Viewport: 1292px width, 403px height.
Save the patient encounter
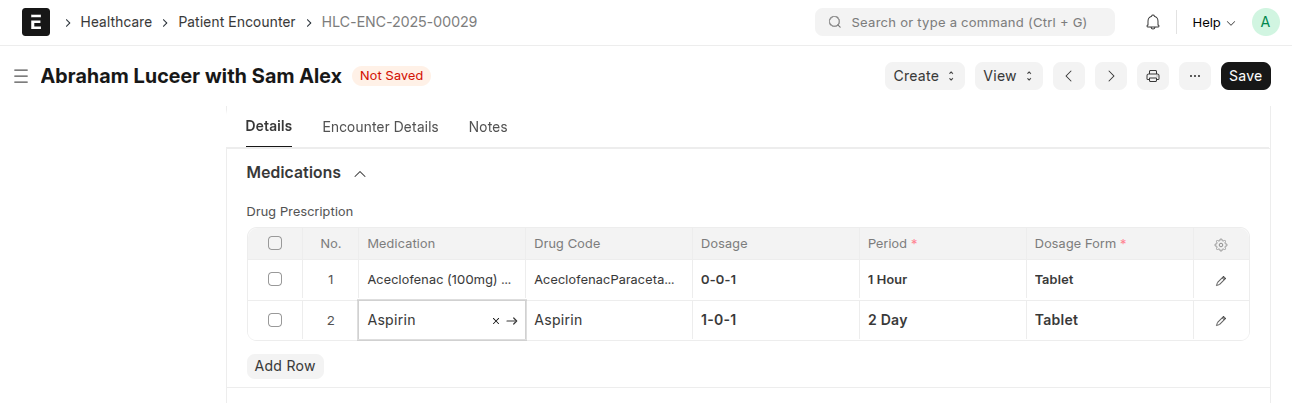1245,76
